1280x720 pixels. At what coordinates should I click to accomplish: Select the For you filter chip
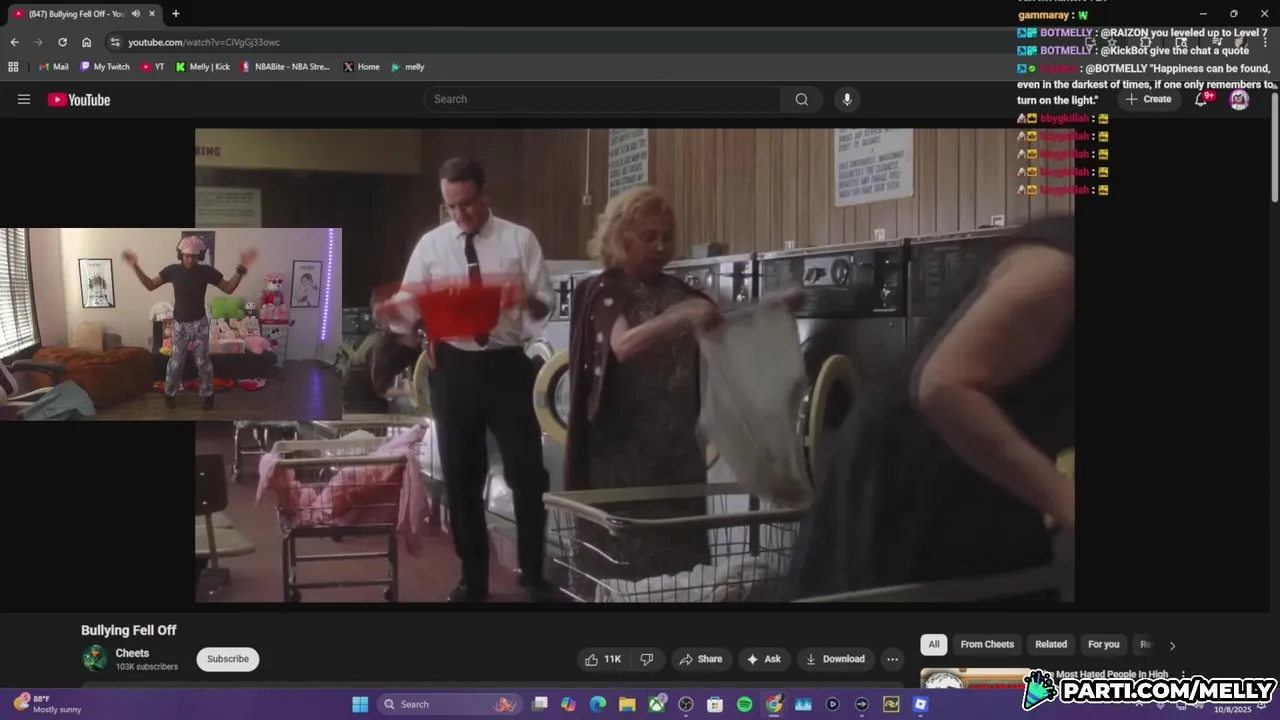pyautogui.click(x=1104, y=644)
